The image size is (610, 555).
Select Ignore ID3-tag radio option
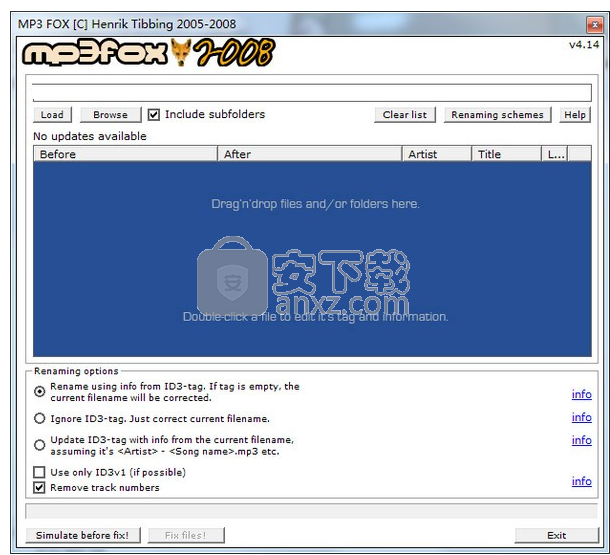(39, 418)
